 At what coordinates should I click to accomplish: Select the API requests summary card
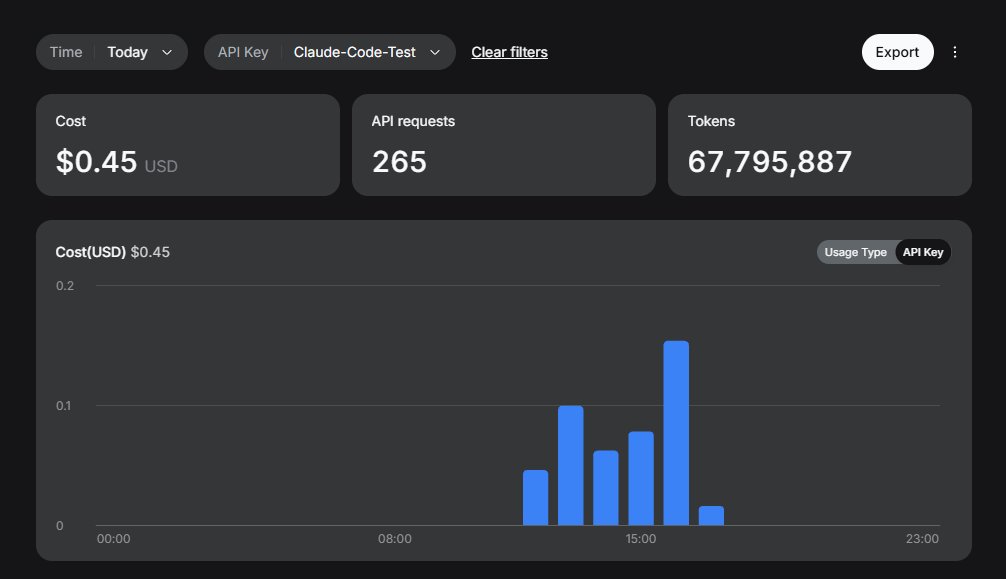pos(504,145)
